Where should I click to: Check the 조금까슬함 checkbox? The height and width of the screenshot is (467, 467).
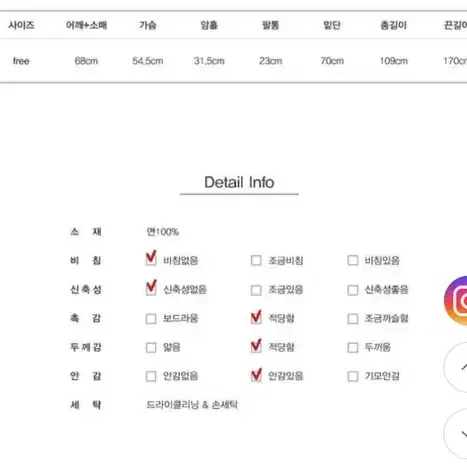[x=353, y=319]
